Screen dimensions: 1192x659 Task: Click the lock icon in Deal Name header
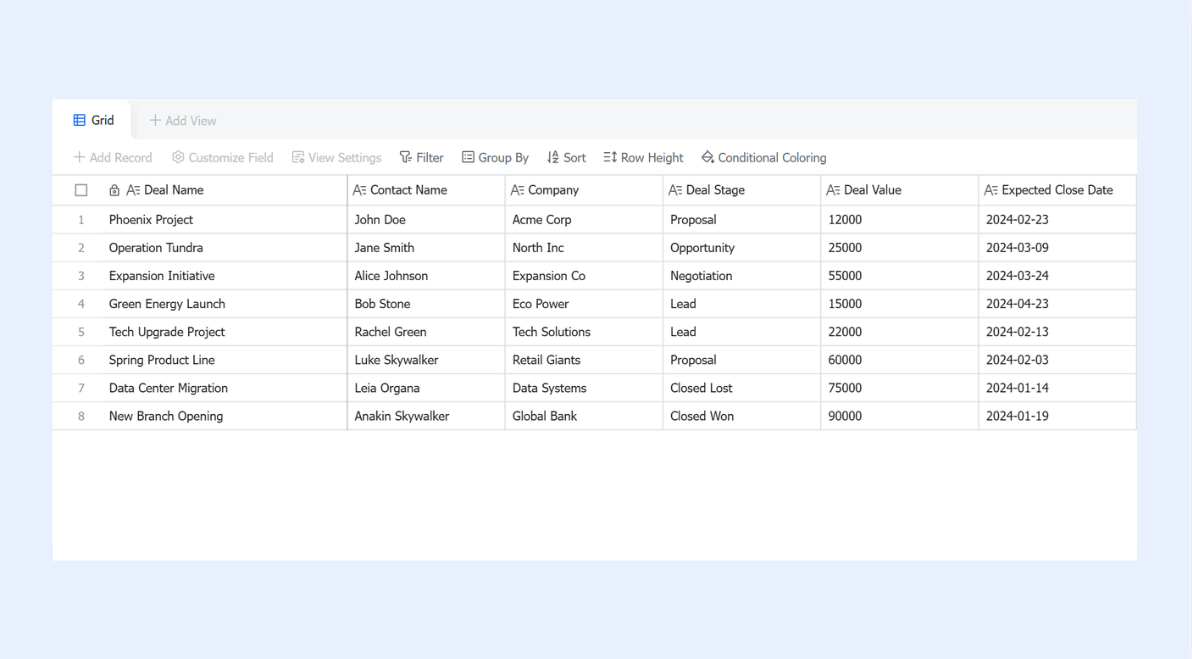[x=114, y=190]
